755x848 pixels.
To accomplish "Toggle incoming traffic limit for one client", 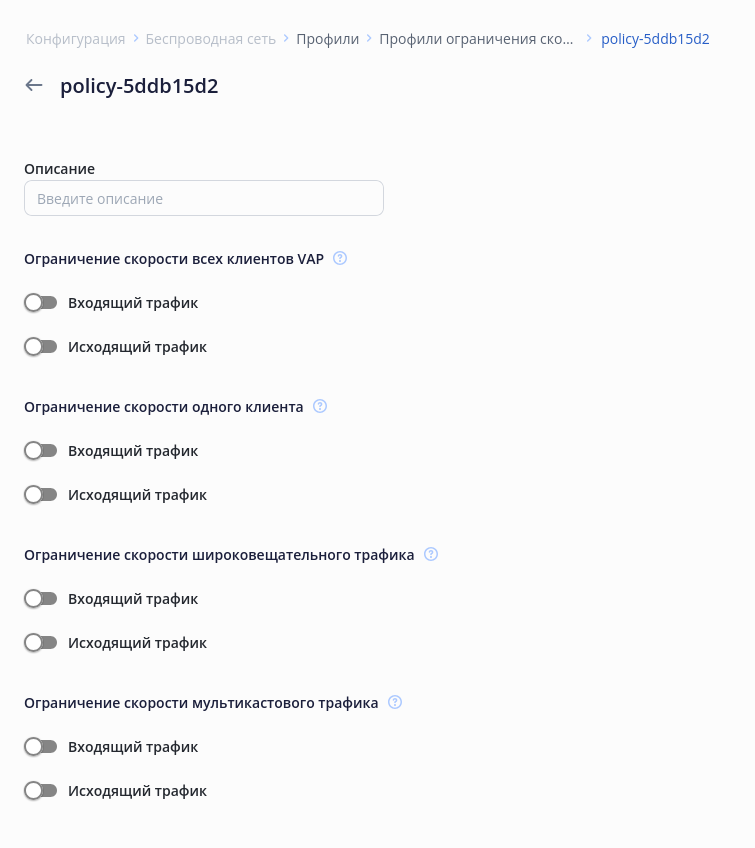I will click(41, 451).
